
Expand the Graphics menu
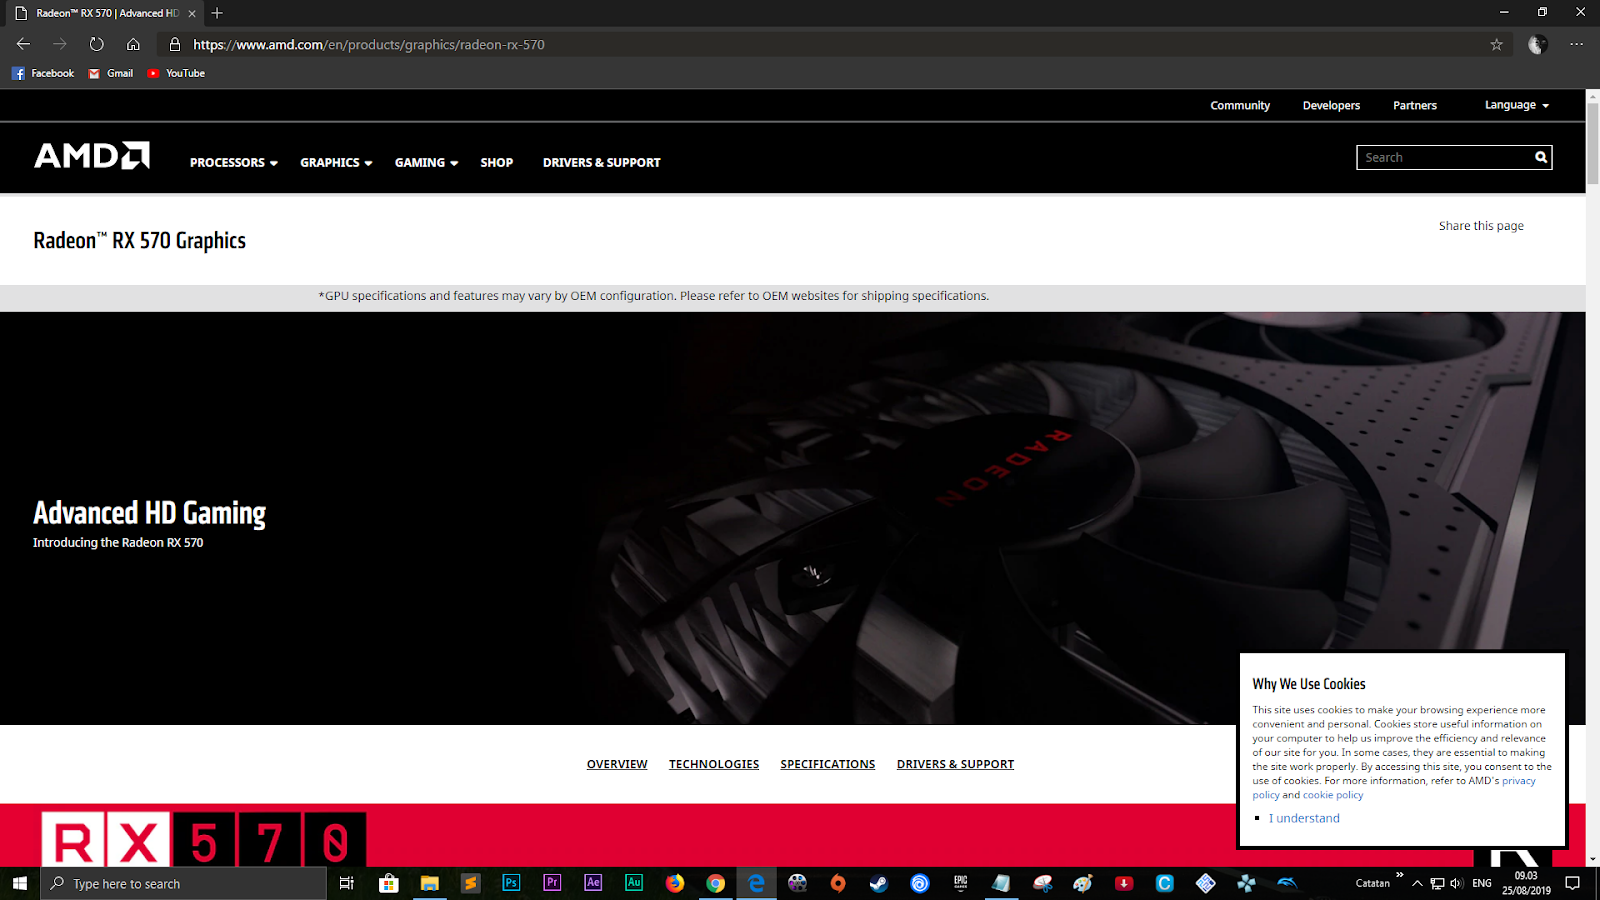click(336, 162)
